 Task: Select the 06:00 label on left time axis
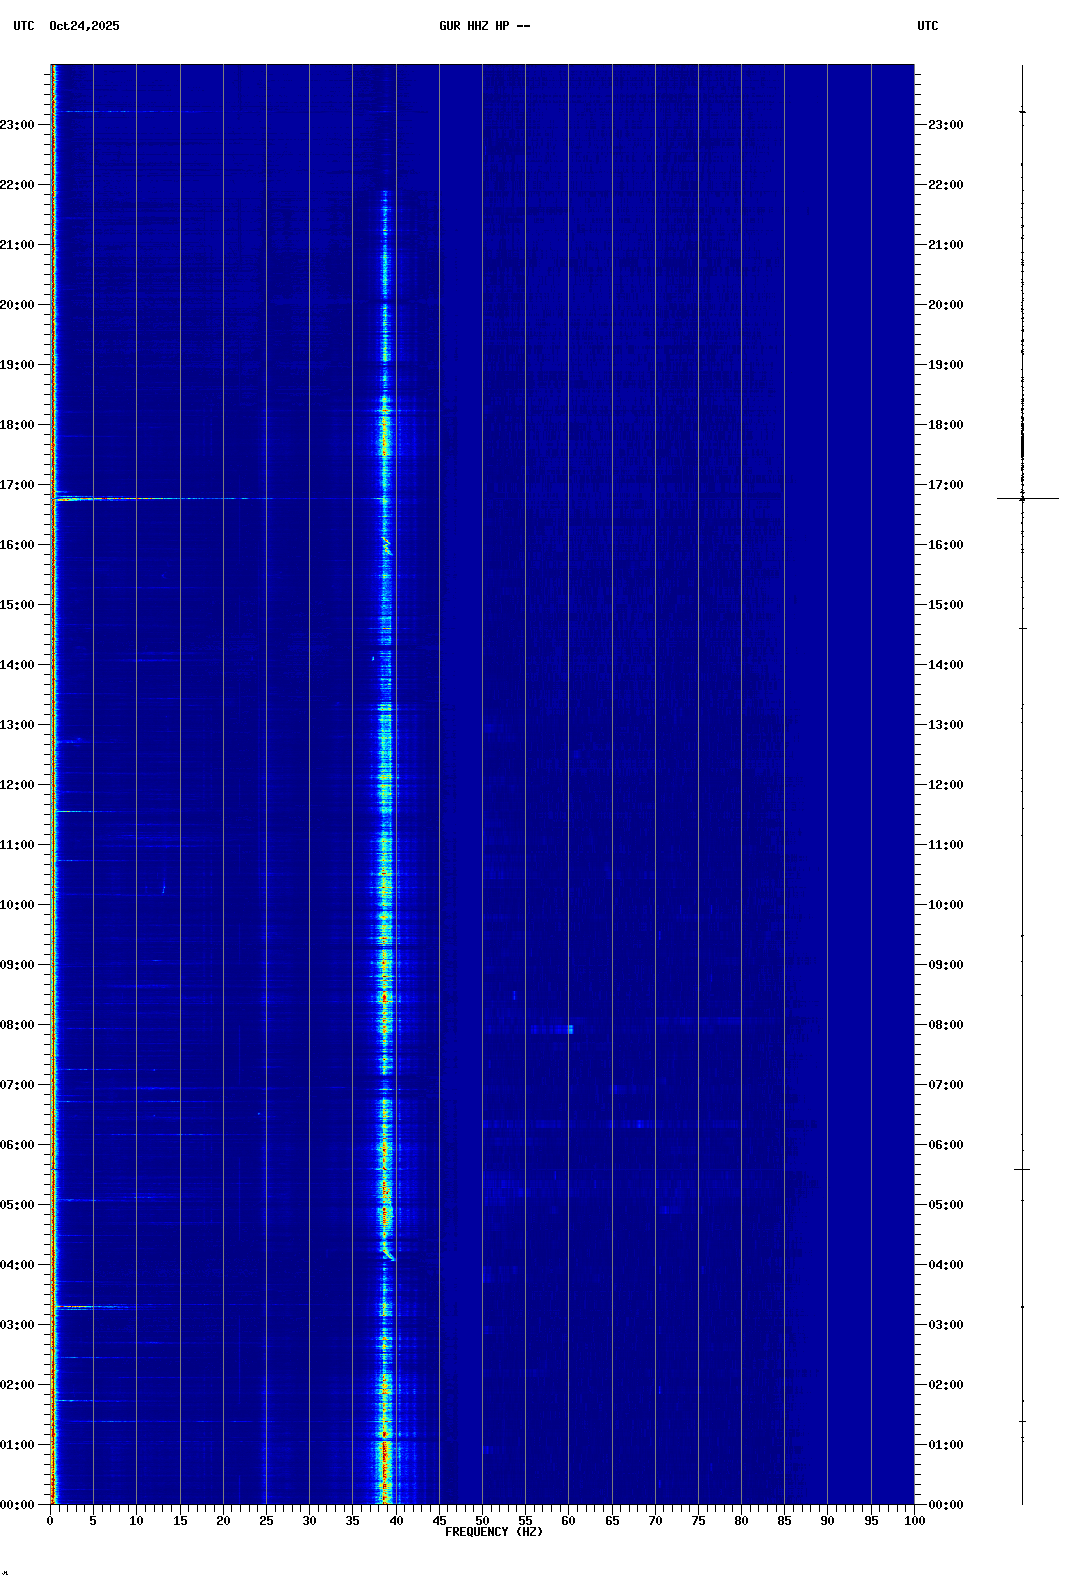(18, 1145)
